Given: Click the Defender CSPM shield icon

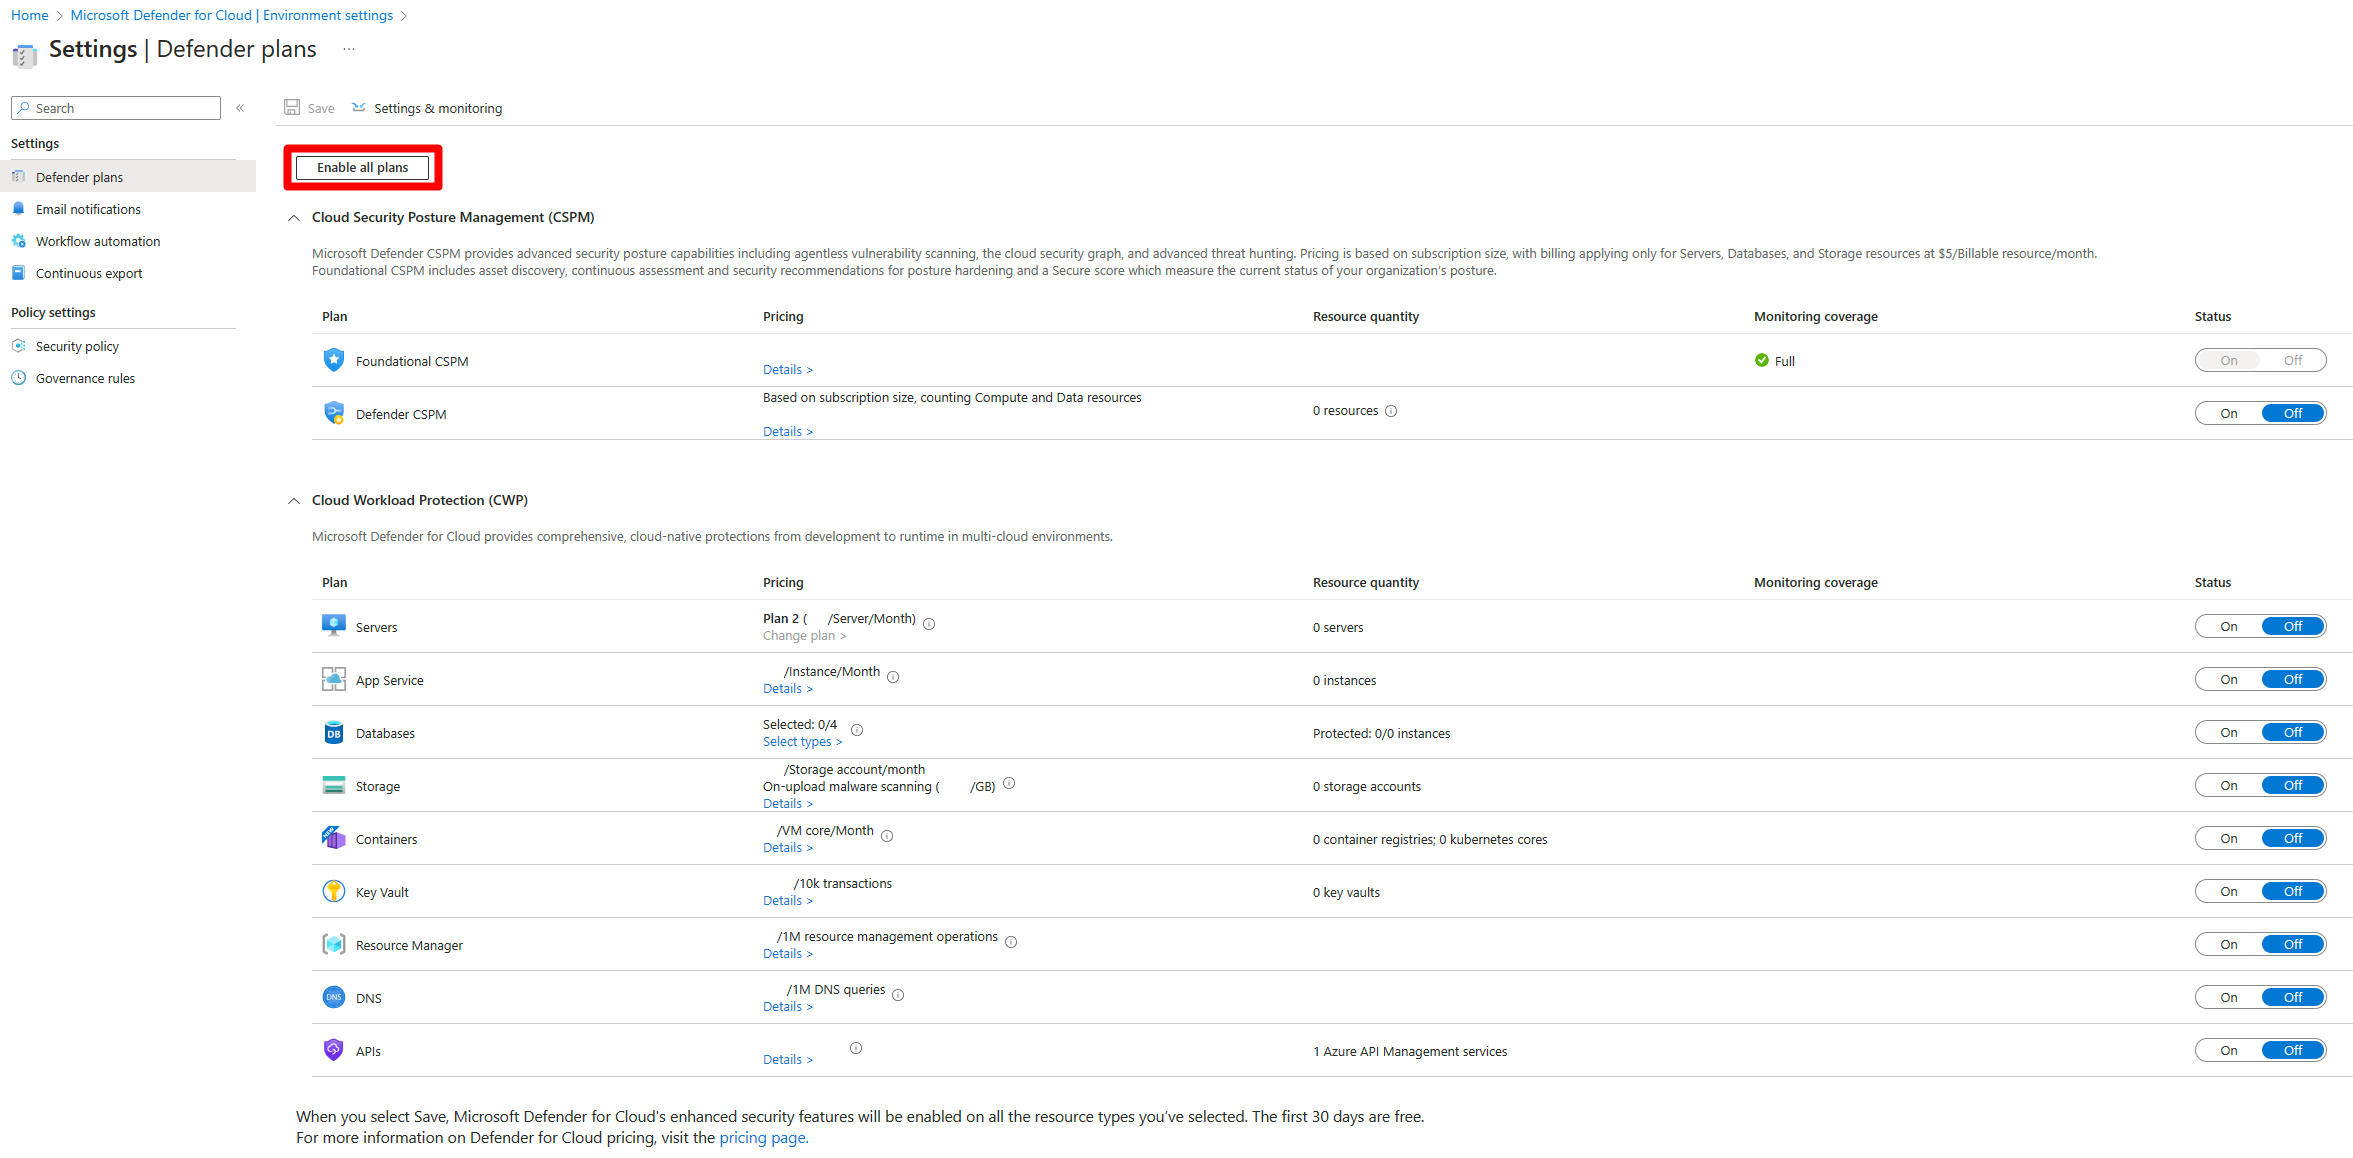Looking at the screenshot, I should pos(334,413).
